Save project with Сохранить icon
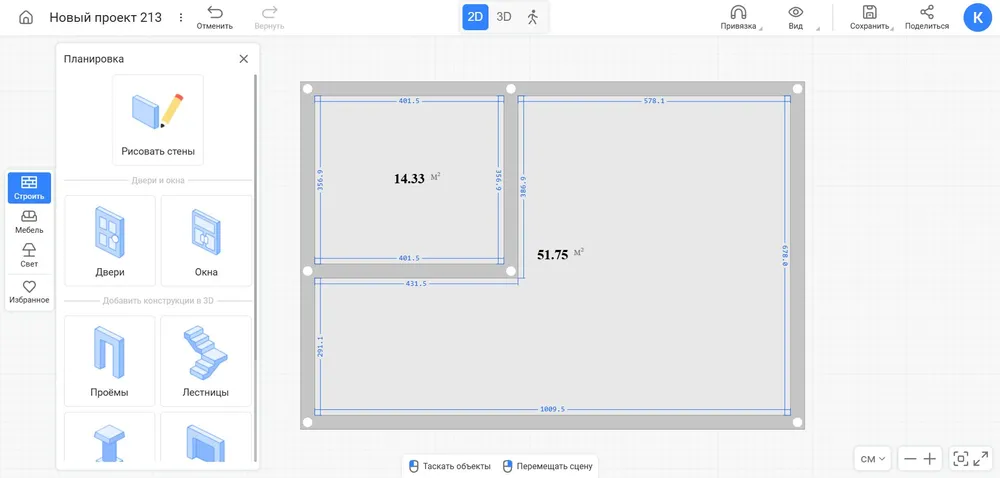This screenshot has width=1000, height=478. pos(869,17)
